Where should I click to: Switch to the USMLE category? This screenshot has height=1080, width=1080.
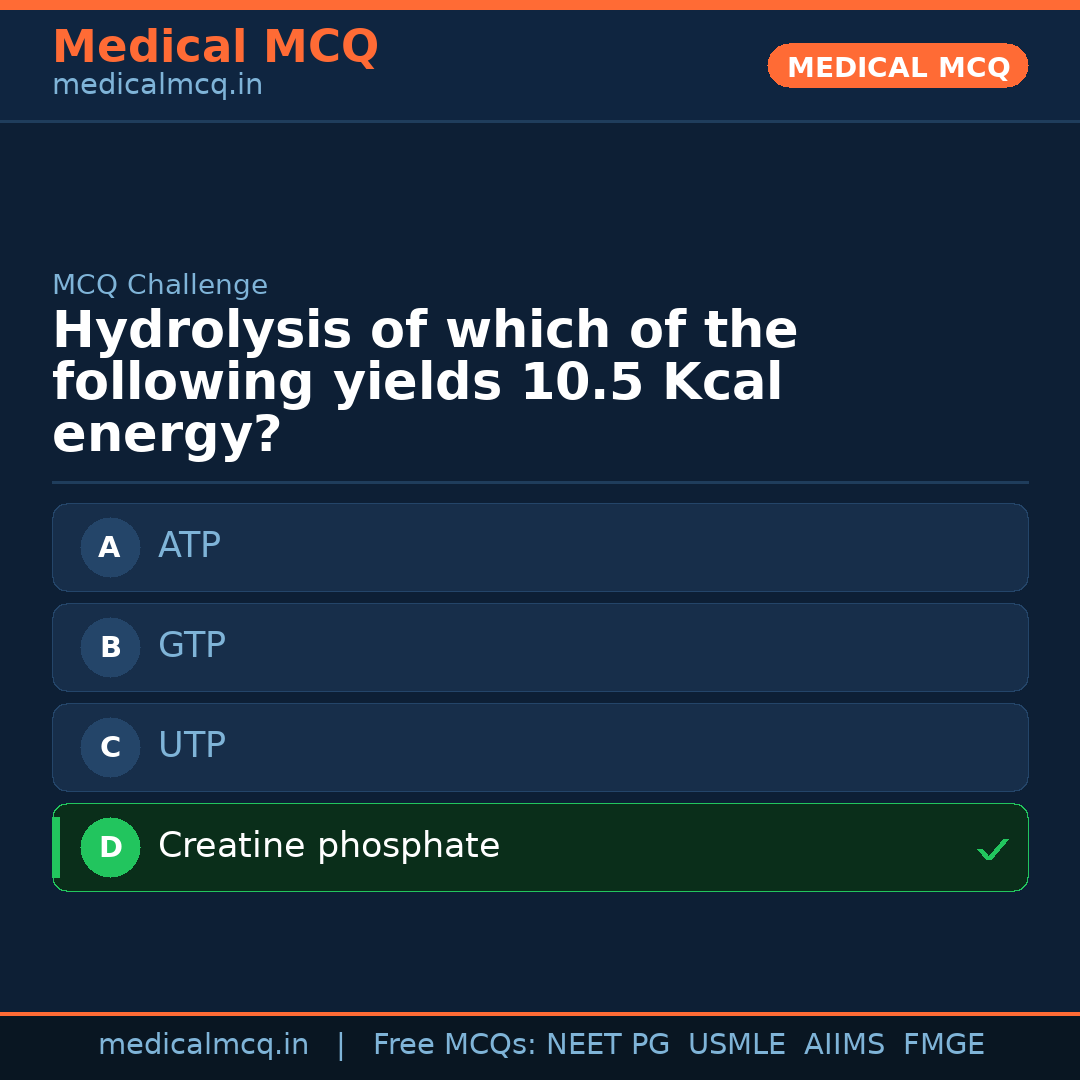click(737, 1043)
